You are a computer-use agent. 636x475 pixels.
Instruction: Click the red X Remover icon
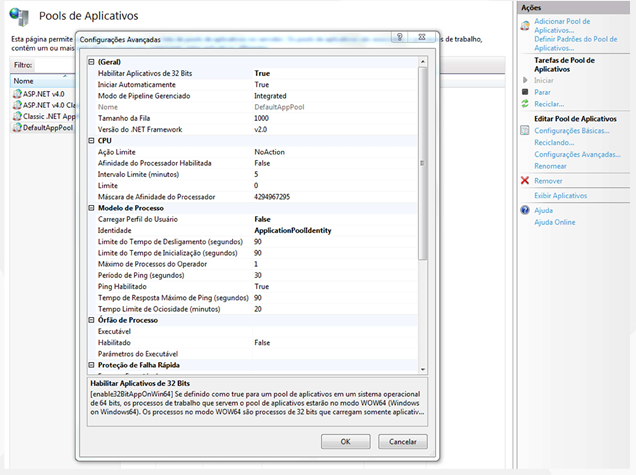[525, 181]
